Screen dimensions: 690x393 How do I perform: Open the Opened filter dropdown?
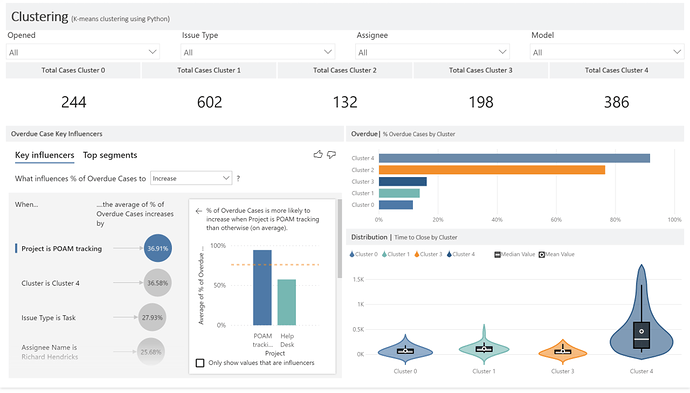point(83,52)
